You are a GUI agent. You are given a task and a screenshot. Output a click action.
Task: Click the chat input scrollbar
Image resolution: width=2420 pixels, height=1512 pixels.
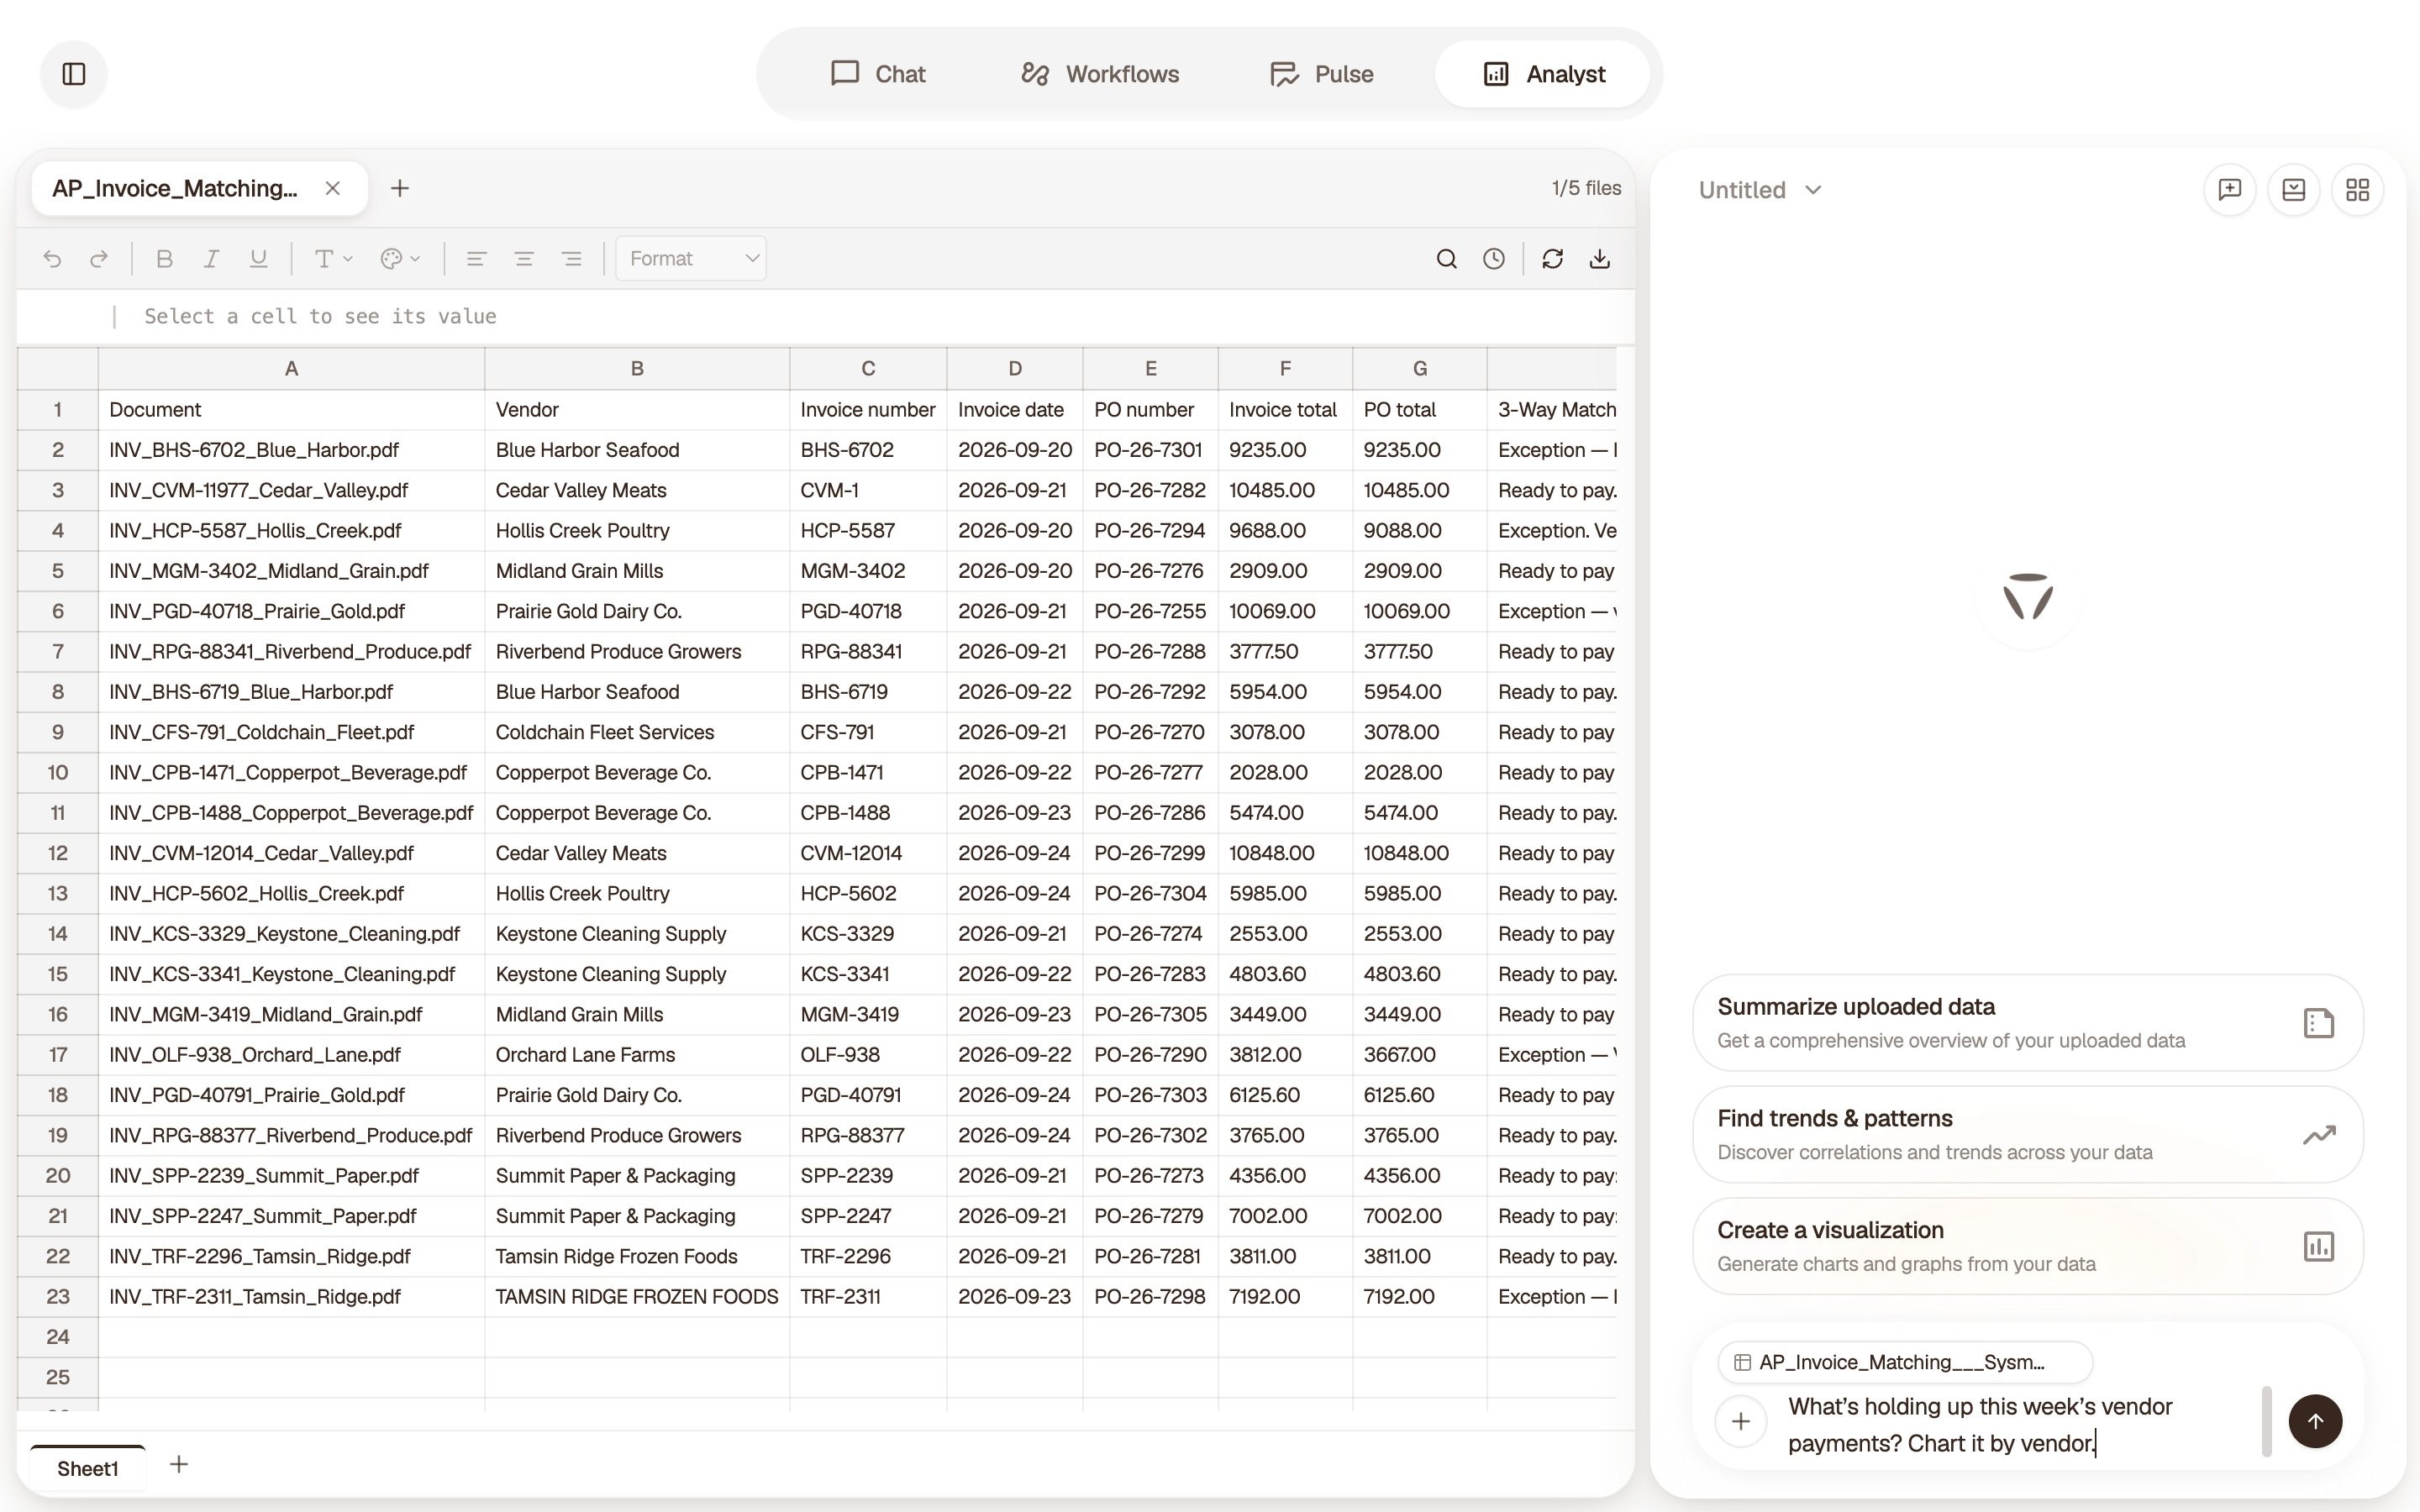(2267, 1421)
